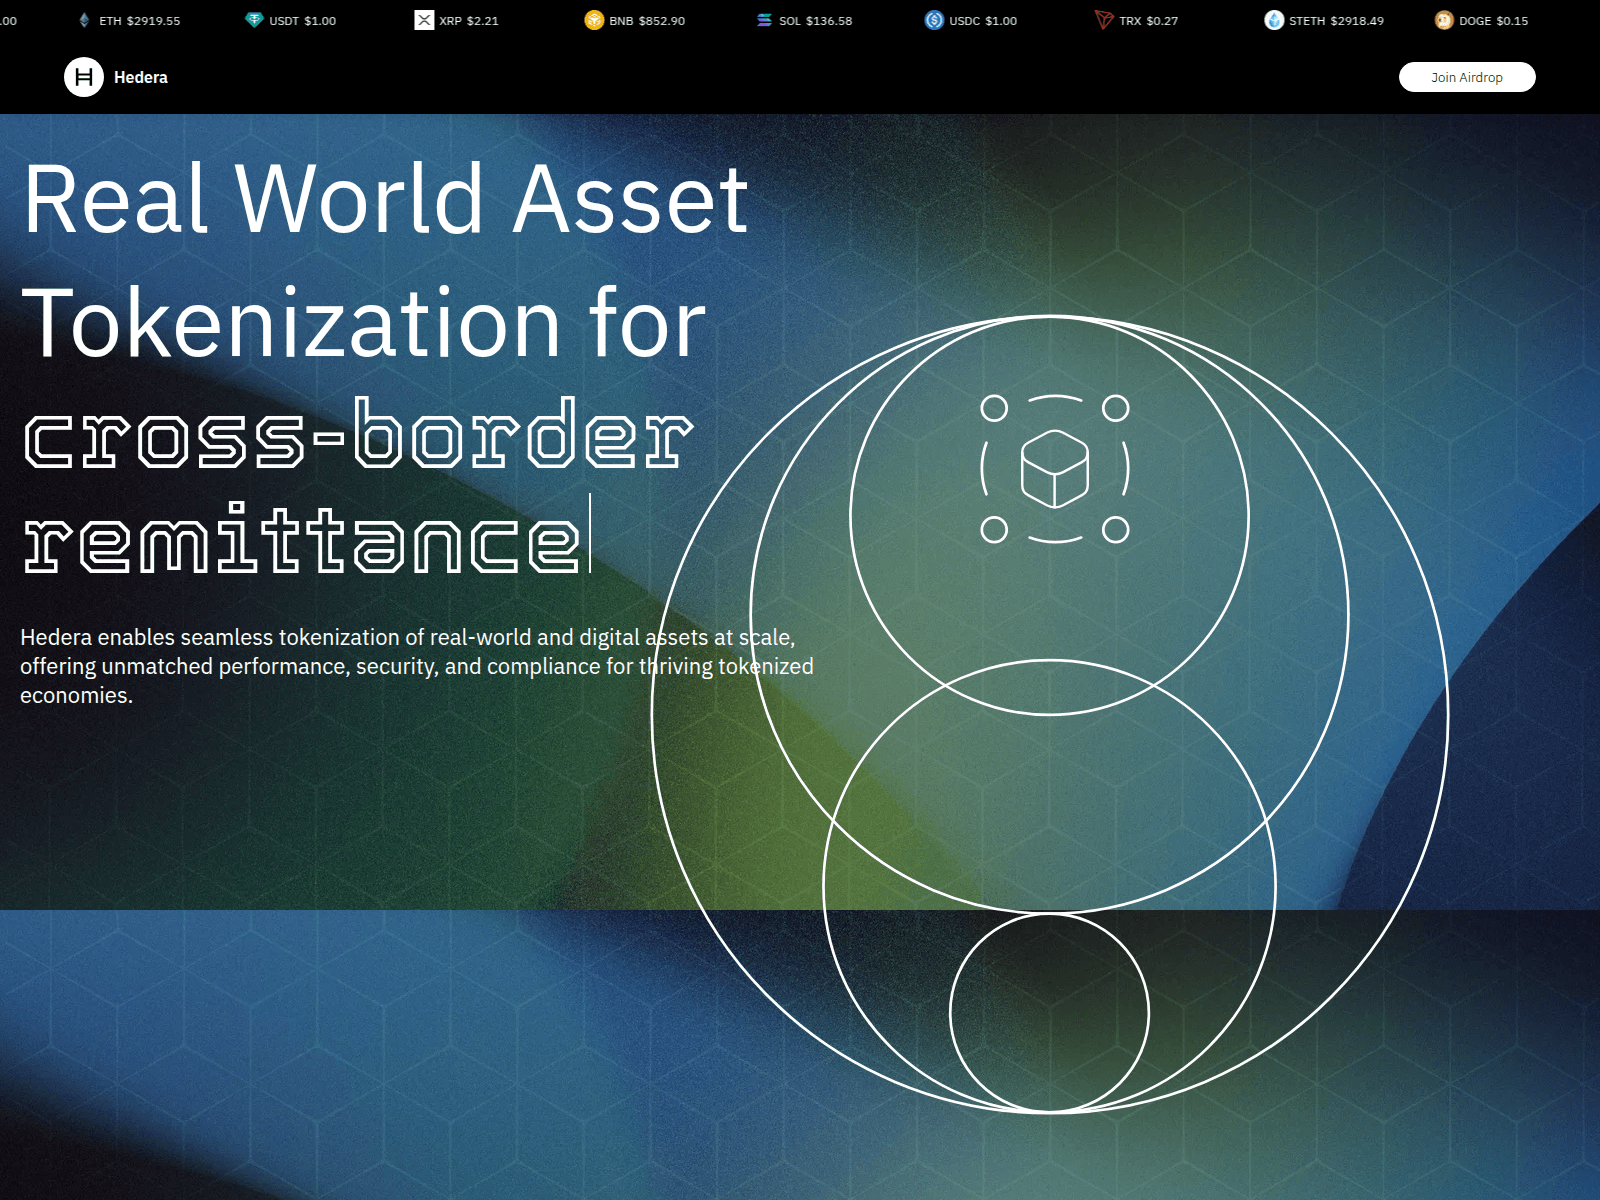Click the animated 'remittance' outlined text
1600x1200 pixels.
point(301,538)
